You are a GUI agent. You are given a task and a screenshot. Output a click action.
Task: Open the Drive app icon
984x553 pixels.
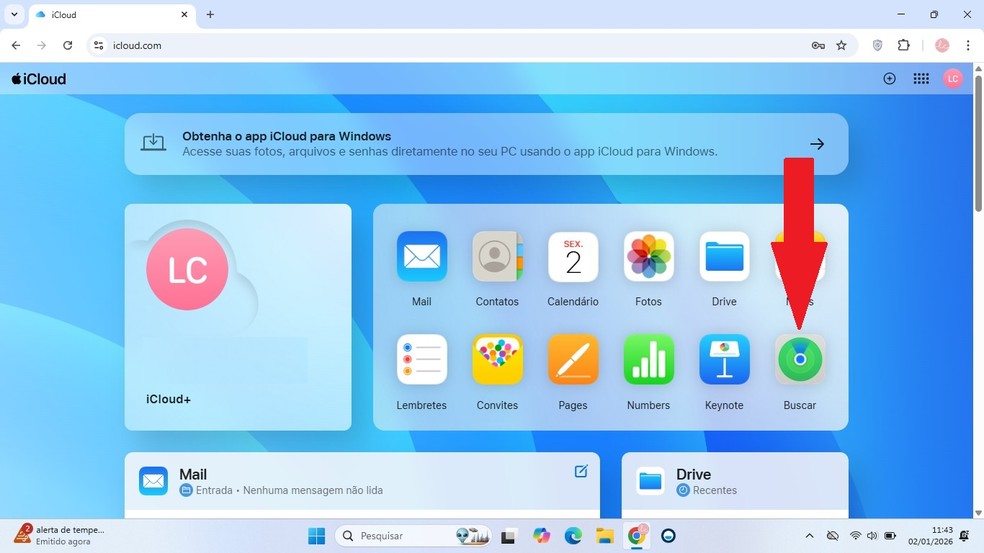point(724,257)
